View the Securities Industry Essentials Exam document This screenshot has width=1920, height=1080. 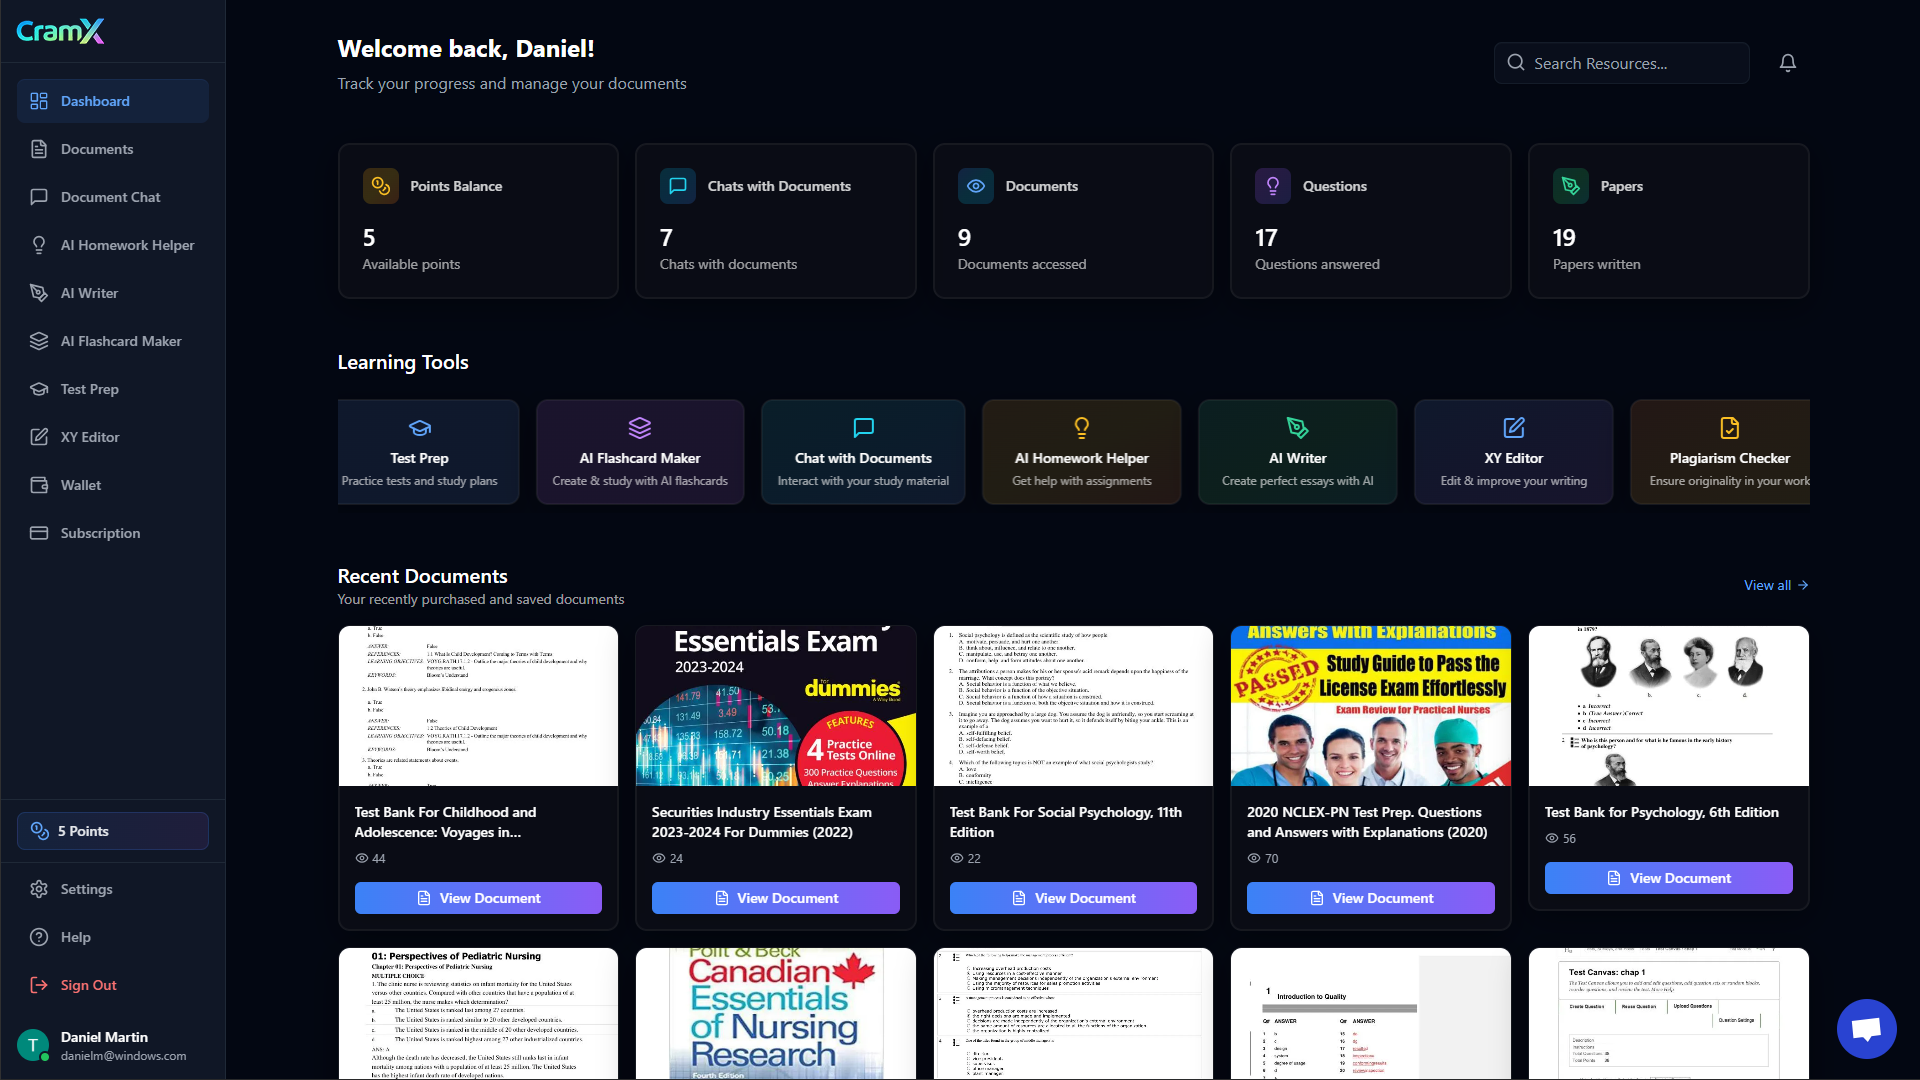(x=775, y=897)
